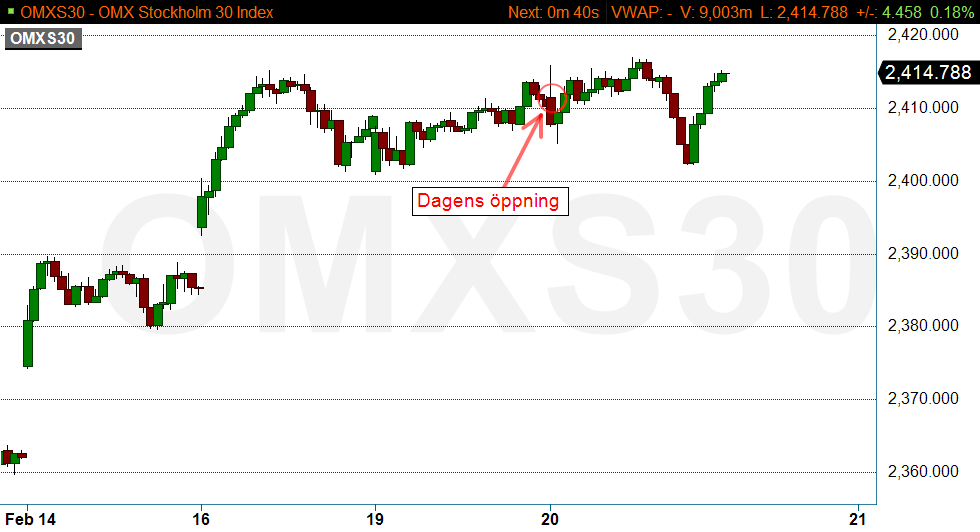
Task: Click the '21' date label on time axis
Action: point(858,519)
